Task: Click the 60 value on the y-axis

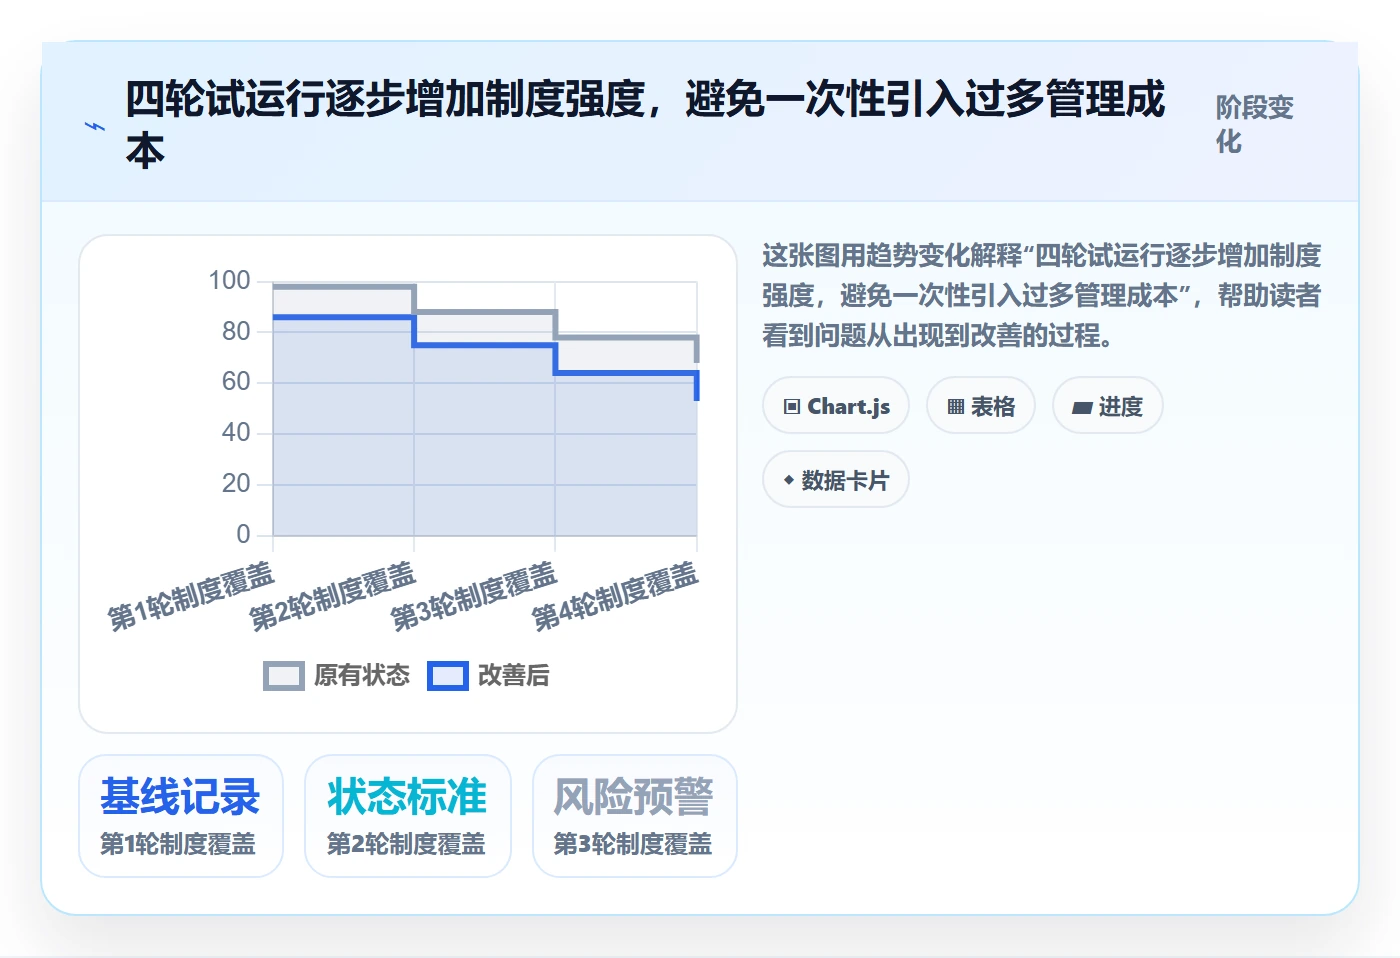Action: (236, 382)
